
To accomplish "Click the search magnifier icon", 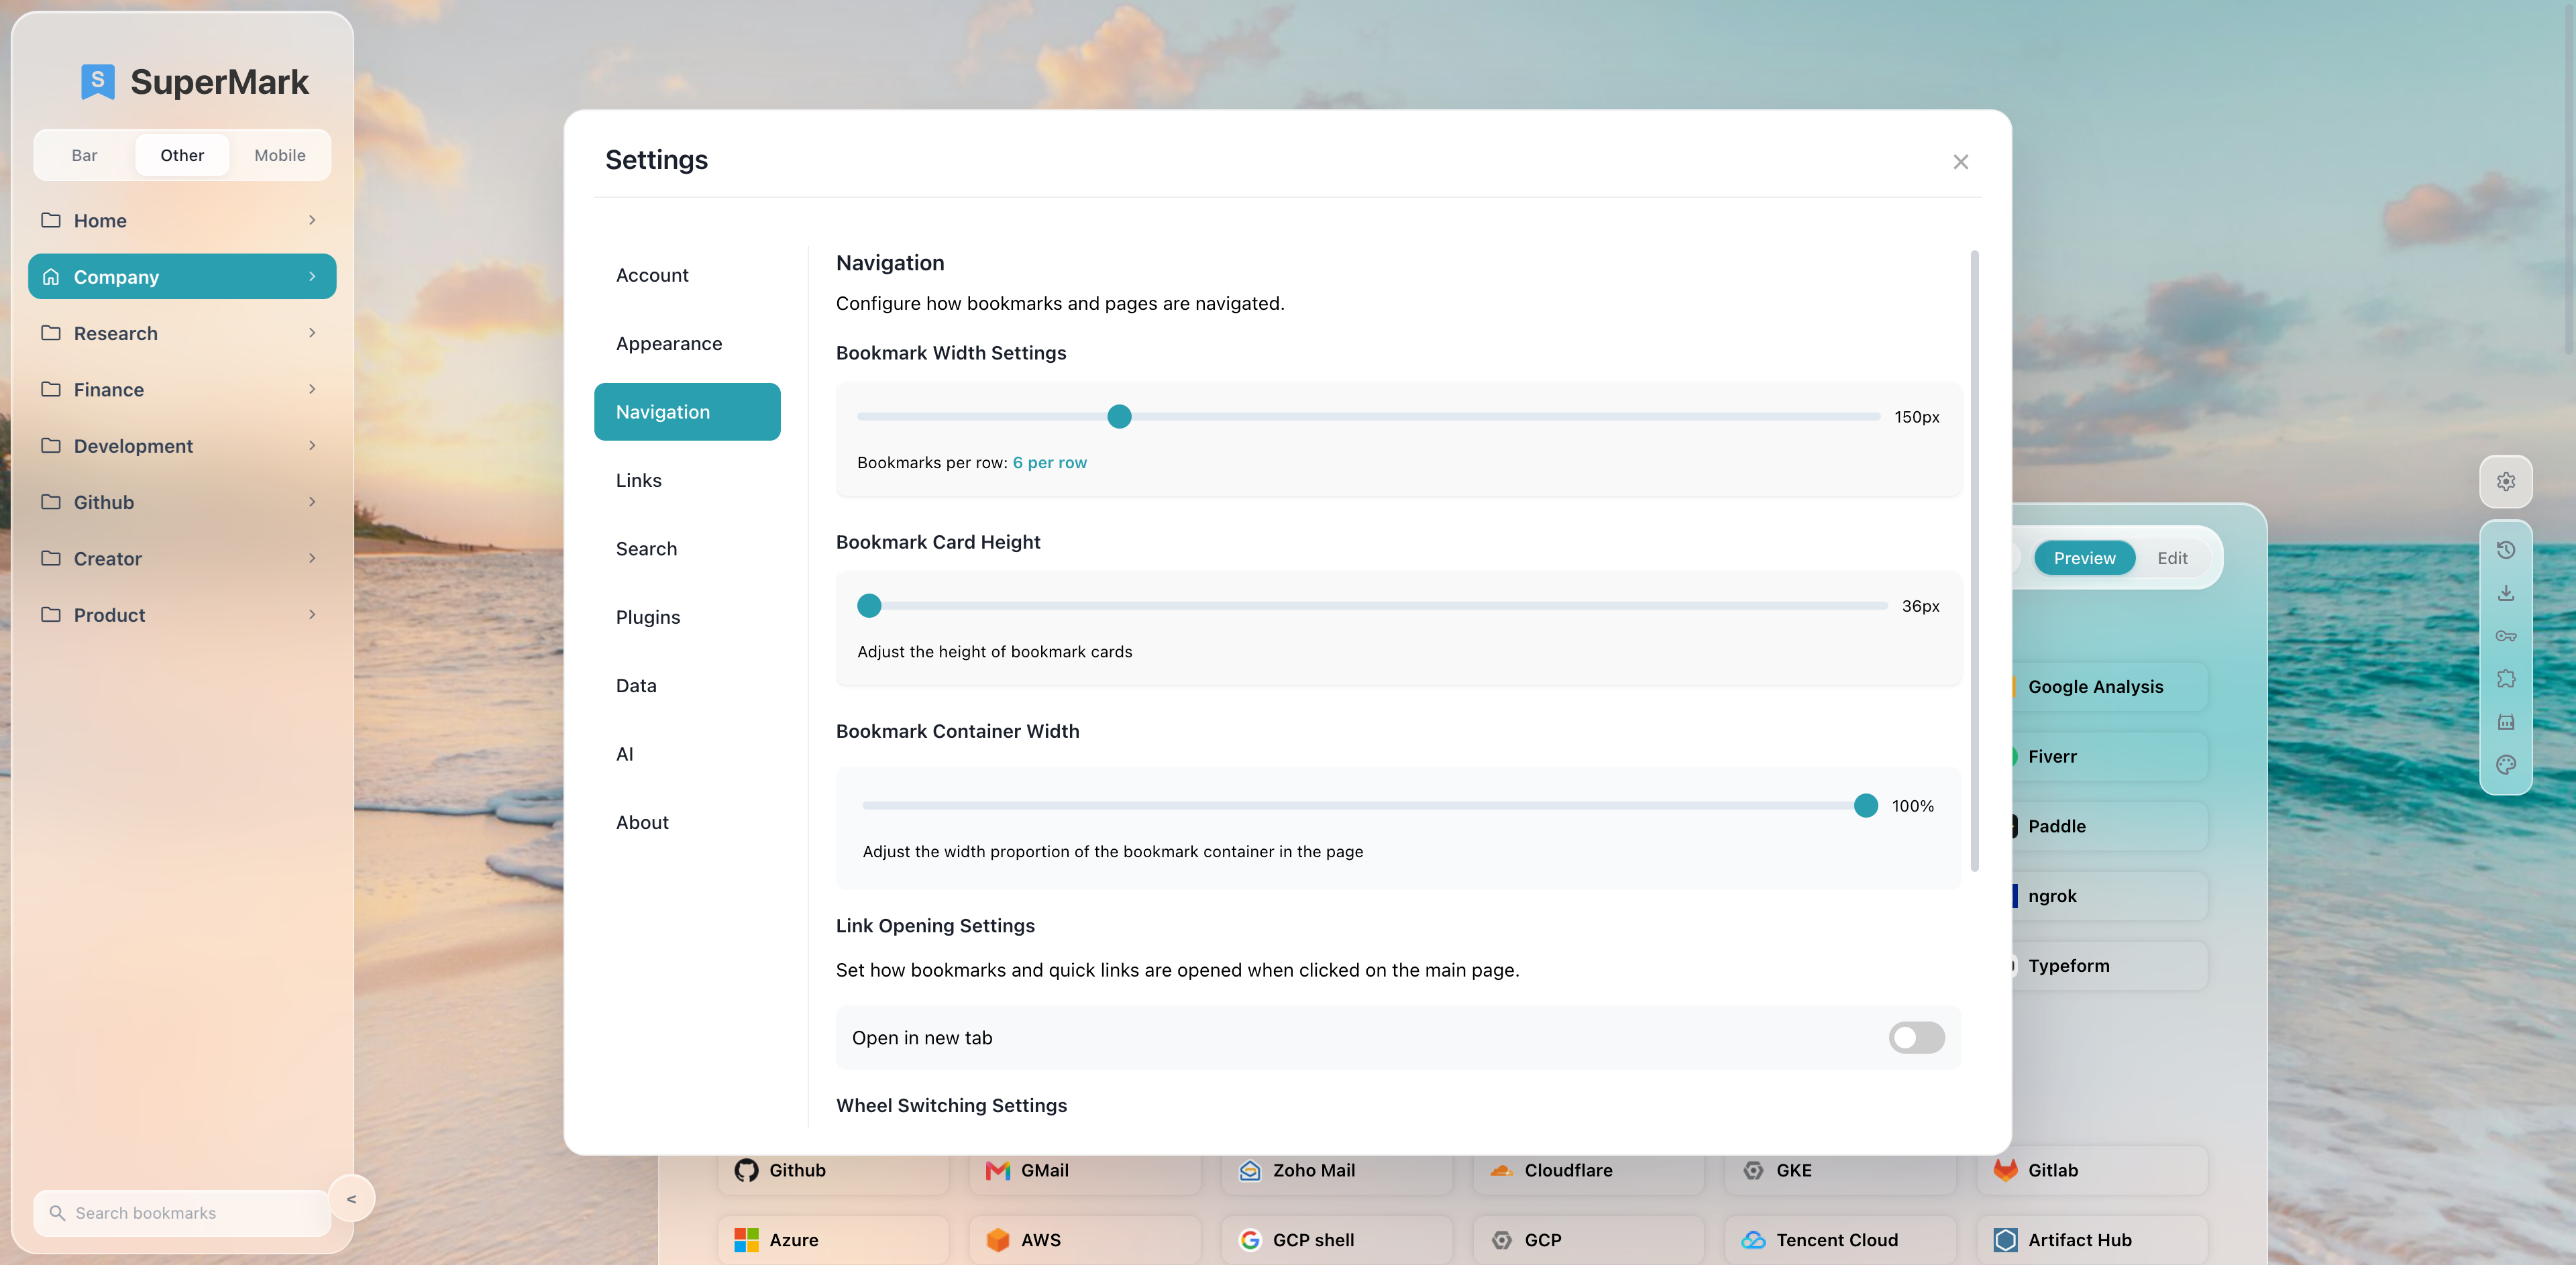I will (x=57, y=1213).
